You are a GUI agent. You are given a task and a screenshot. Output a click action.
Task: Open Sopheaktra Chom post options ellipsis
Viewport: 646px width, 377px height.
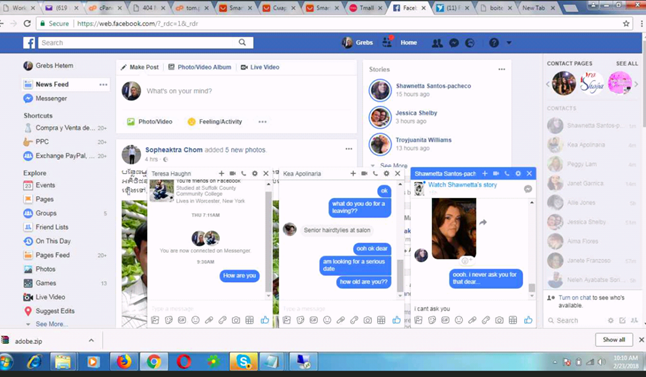point(349,149)
